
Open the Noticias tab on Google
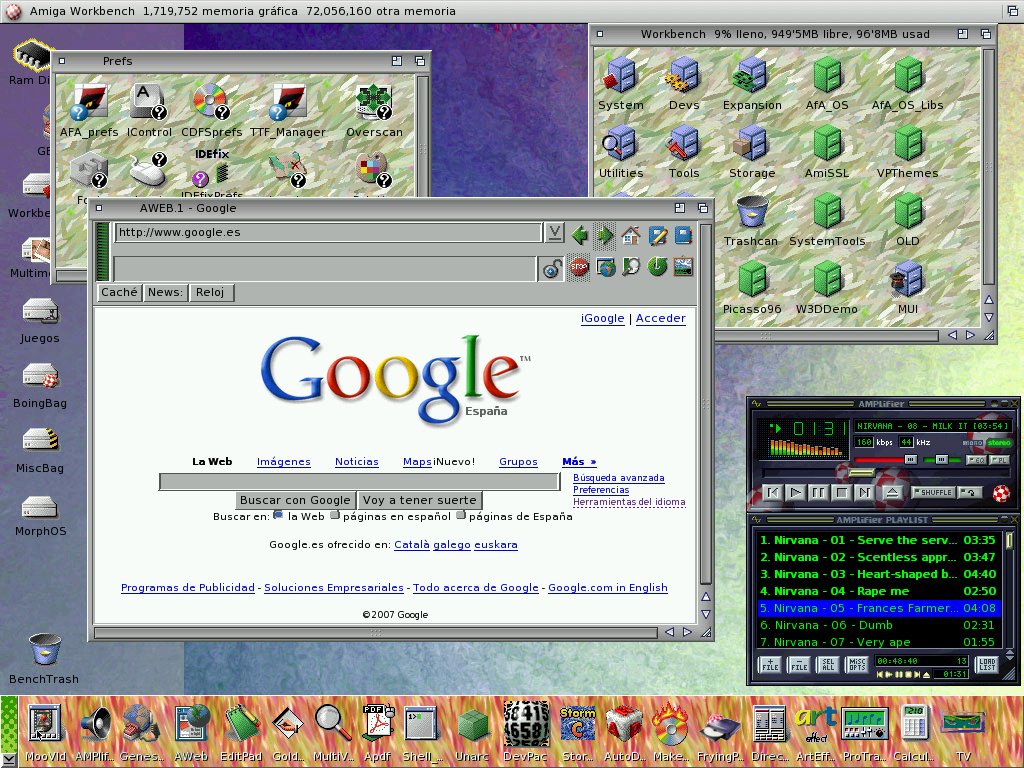coord(357,462)
